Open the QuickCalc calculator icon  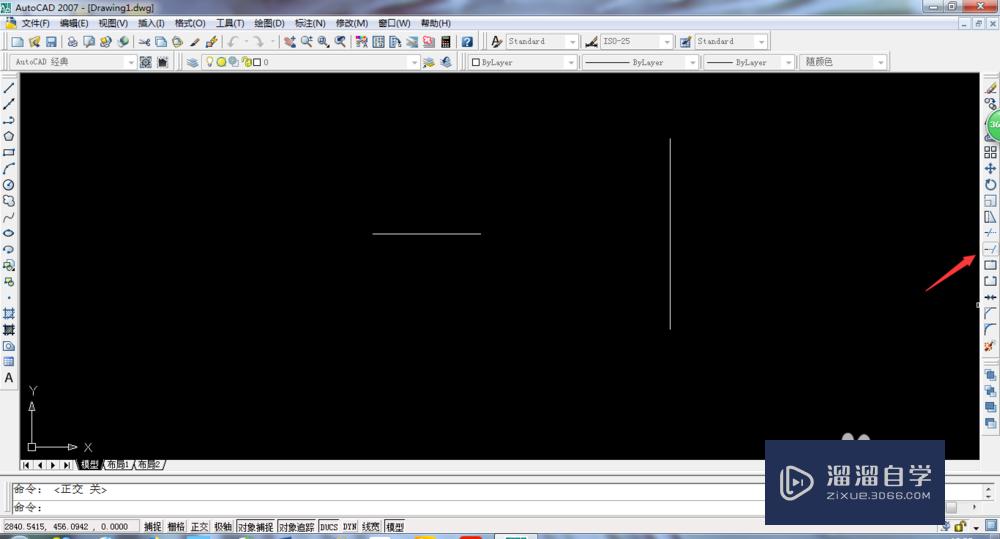point(446,41)
